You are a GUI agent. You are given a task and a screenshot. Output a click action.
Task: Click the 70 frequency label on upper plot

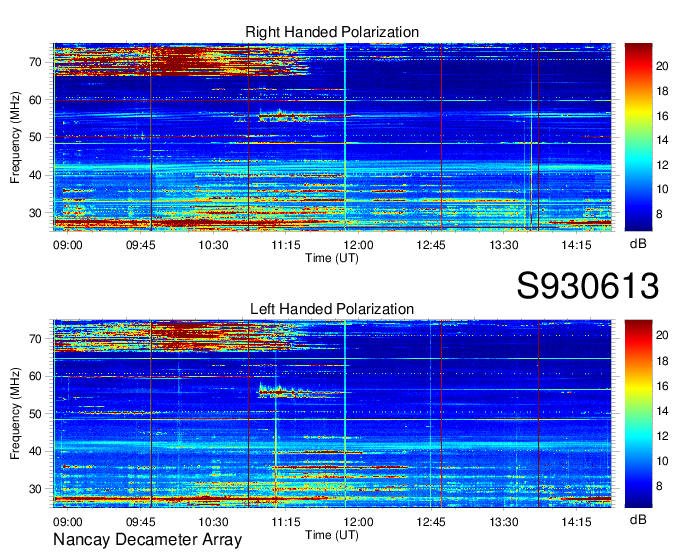[x=36, y=62]
